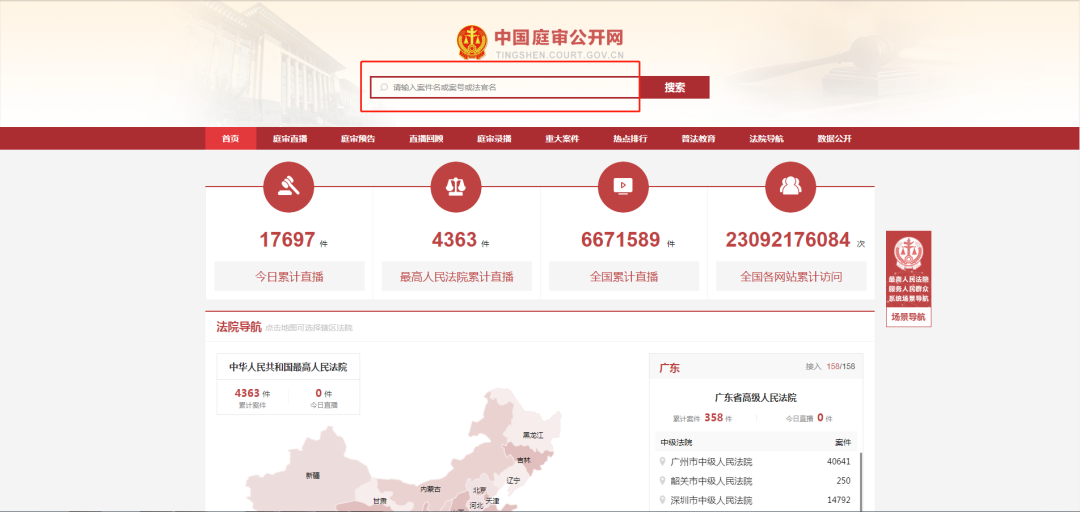Click the 接入 158/158 counter
The height and width of the screenshot is (512, 1080).
click(x=830, y=367)
